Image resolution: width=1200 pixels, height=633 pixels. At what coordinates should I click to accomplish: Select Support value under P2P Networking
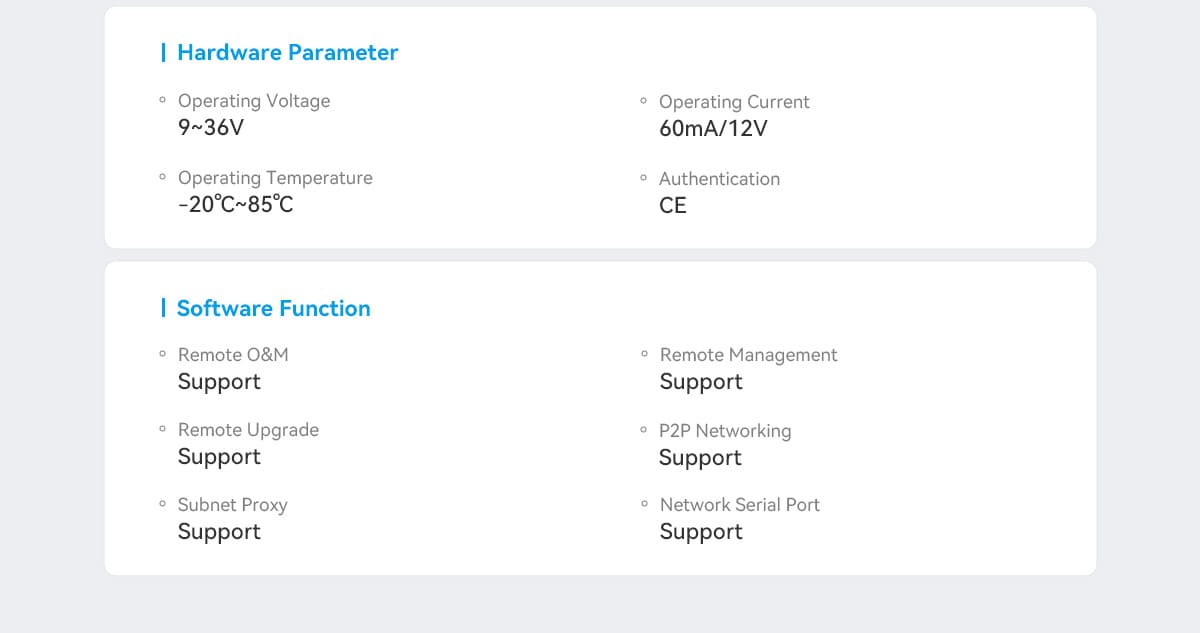pyautogui.click(x=700, y=458)
